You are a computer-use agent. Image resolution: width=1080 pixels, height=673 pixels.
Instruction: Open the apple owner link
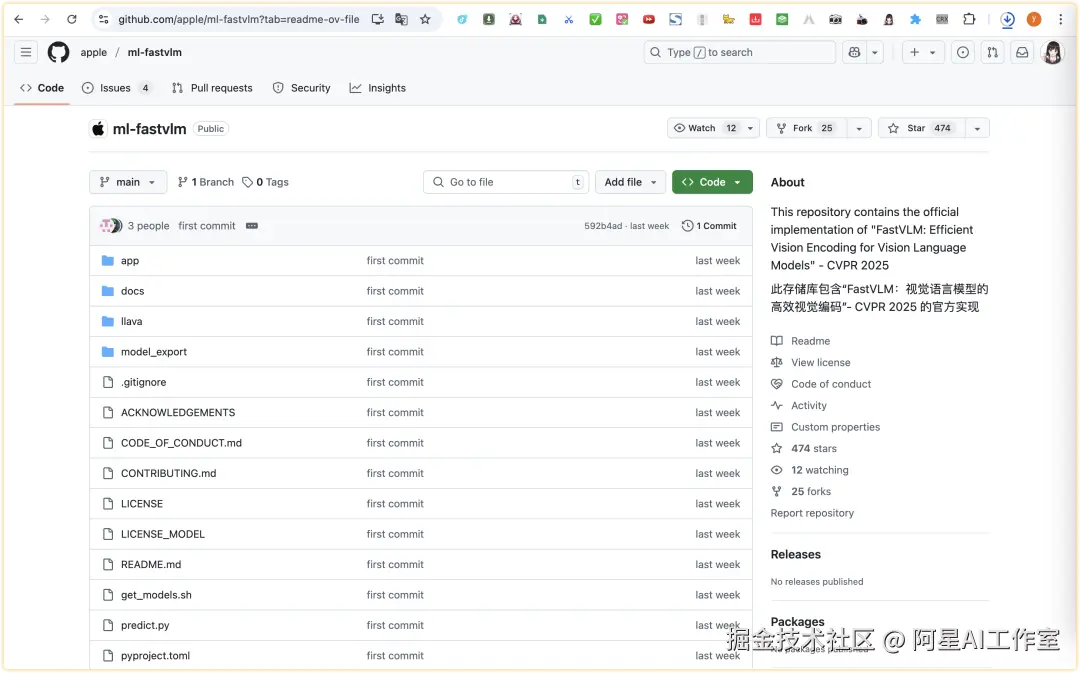point(94,52)
